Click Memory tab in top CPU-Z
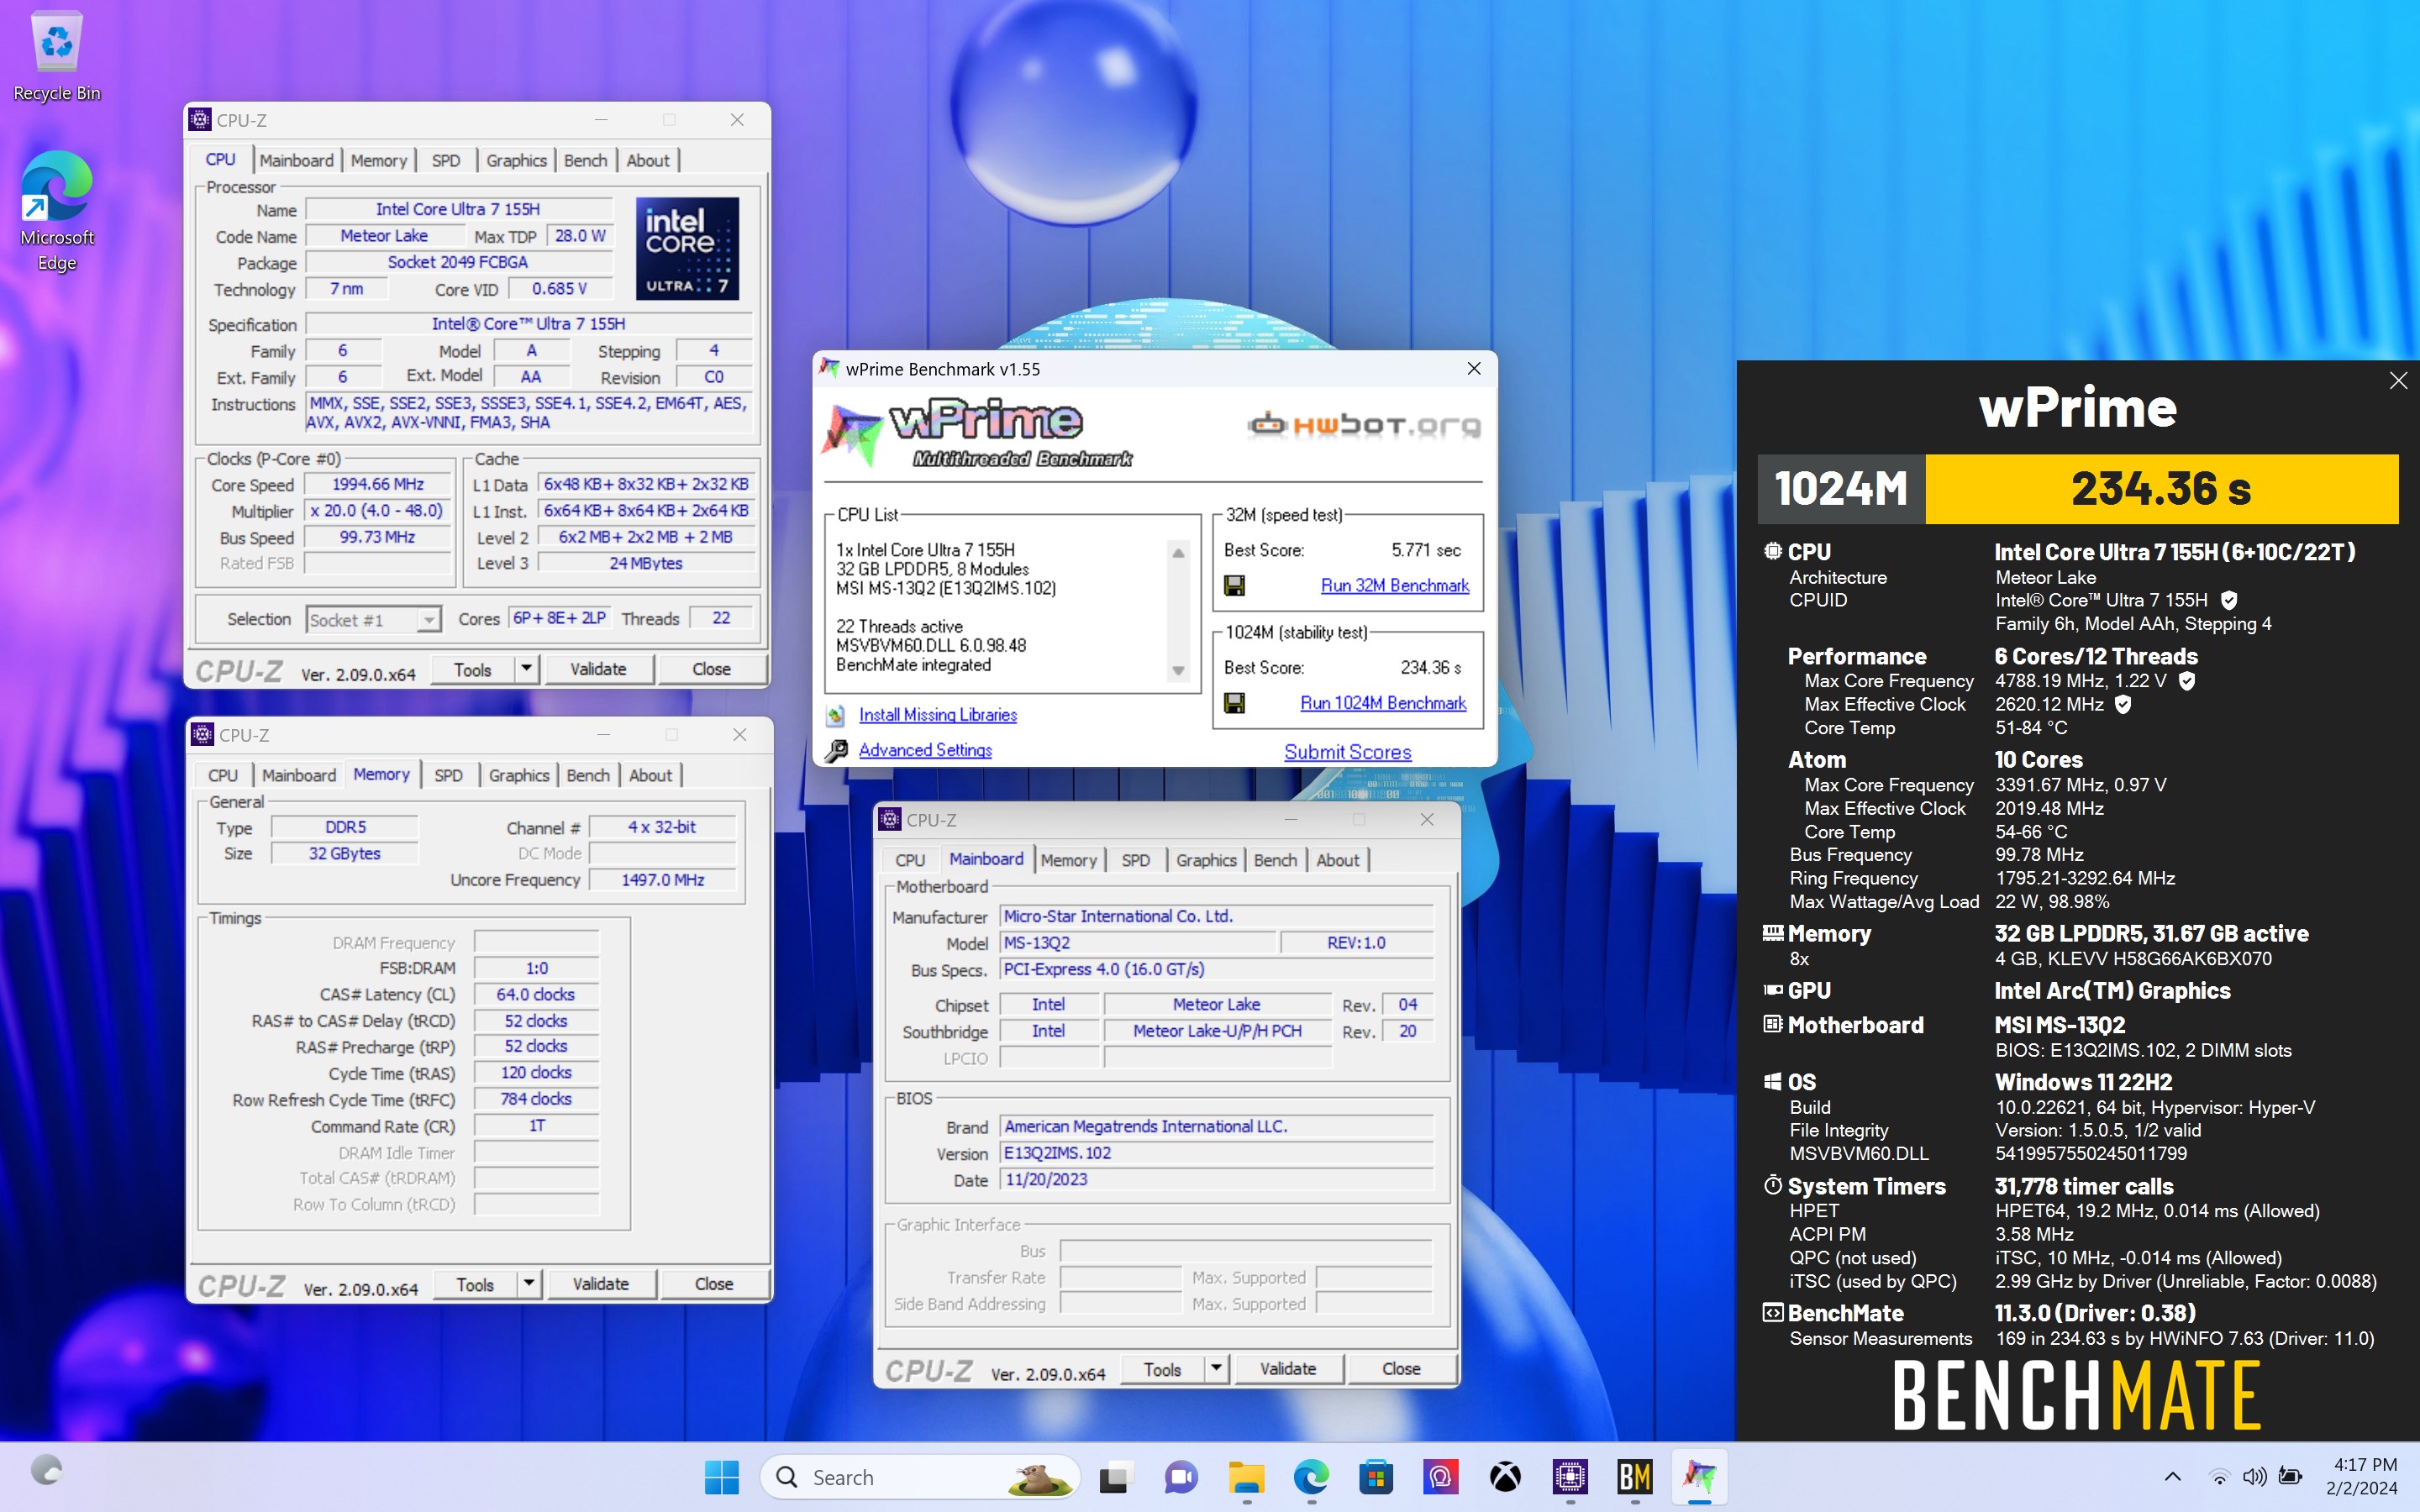 coord(378,161)
